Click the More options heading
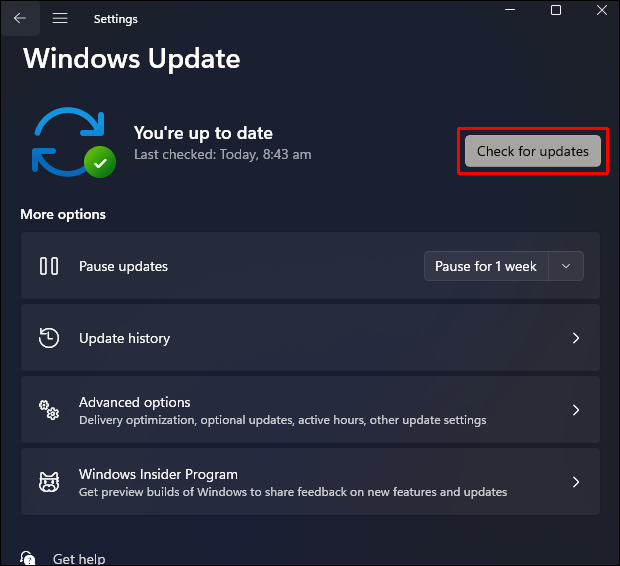This screenshot has height=566, width=620. [63, 214]
